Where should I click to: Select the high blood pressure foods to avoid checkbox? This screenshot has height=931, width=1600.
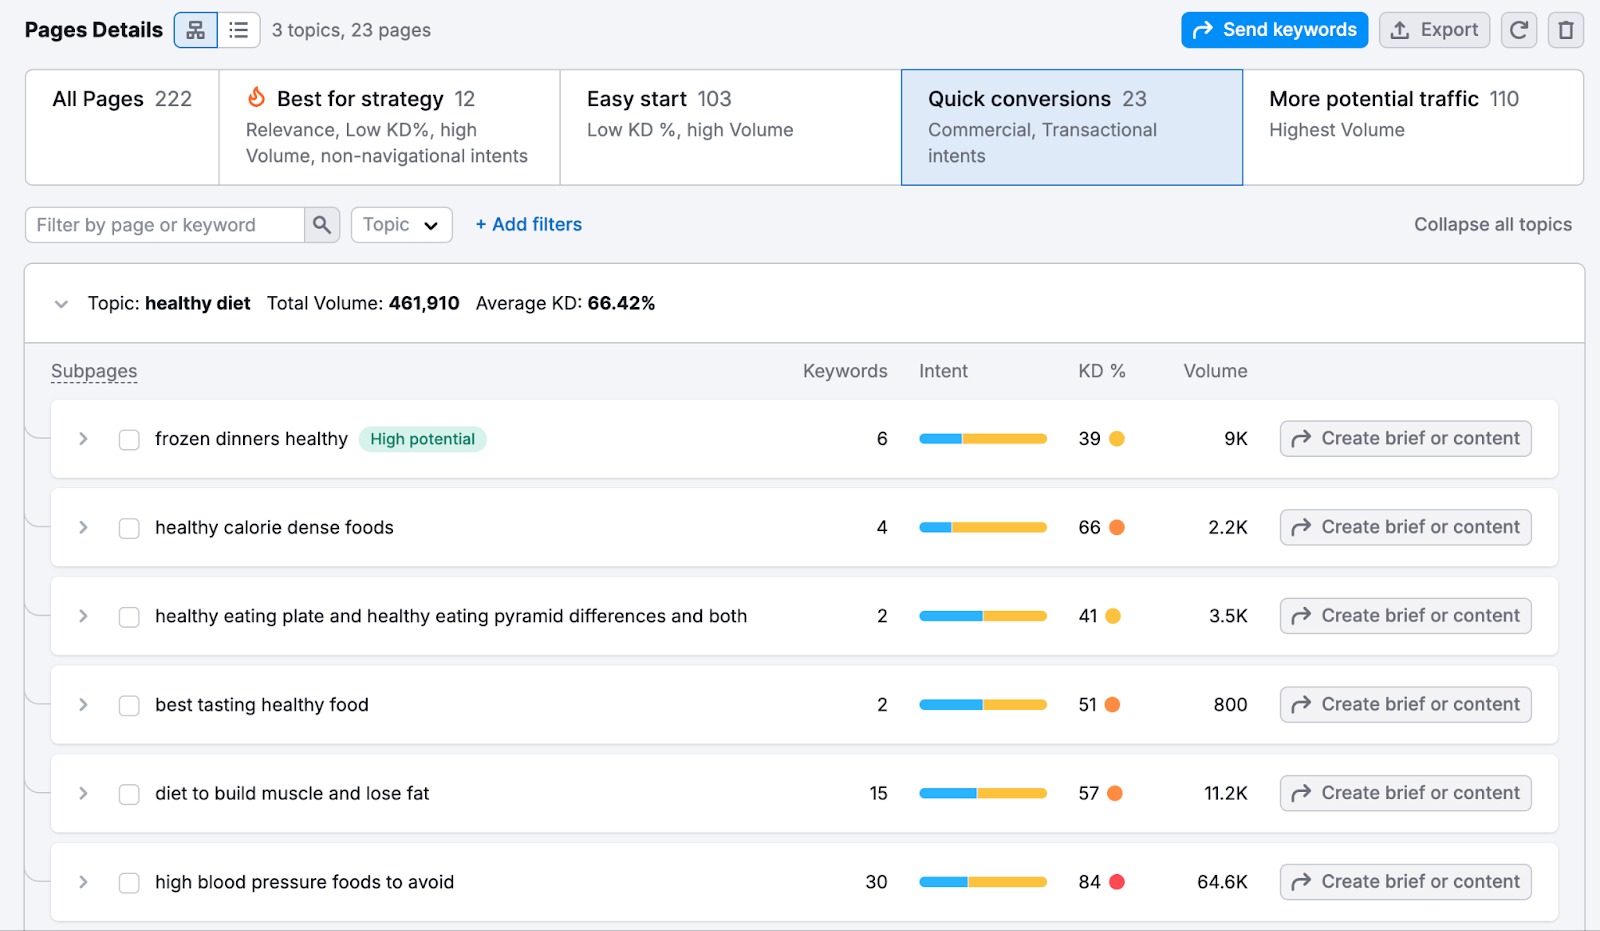tap(129, 883)
